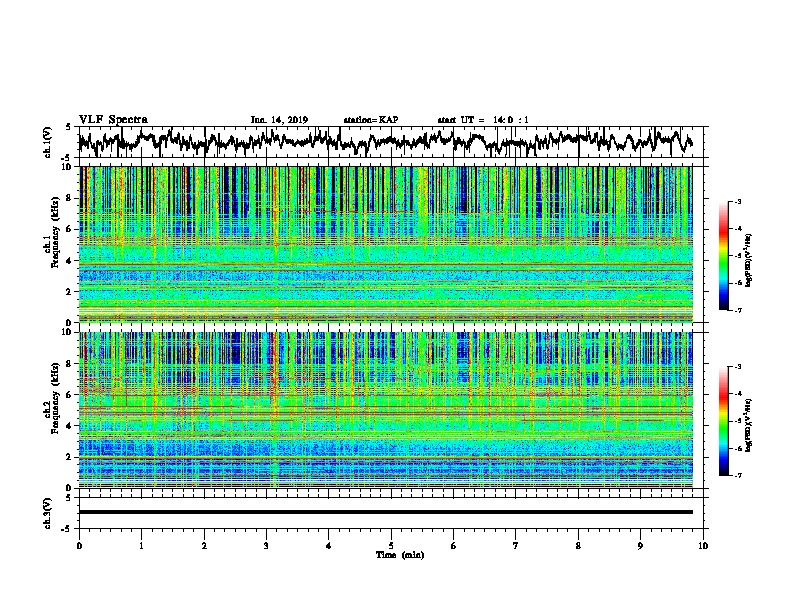The height and width of the screenshot is (612, 792).
Task: Click the "-7" tick on ch.2 colorbar
Action: pos(738,475)
